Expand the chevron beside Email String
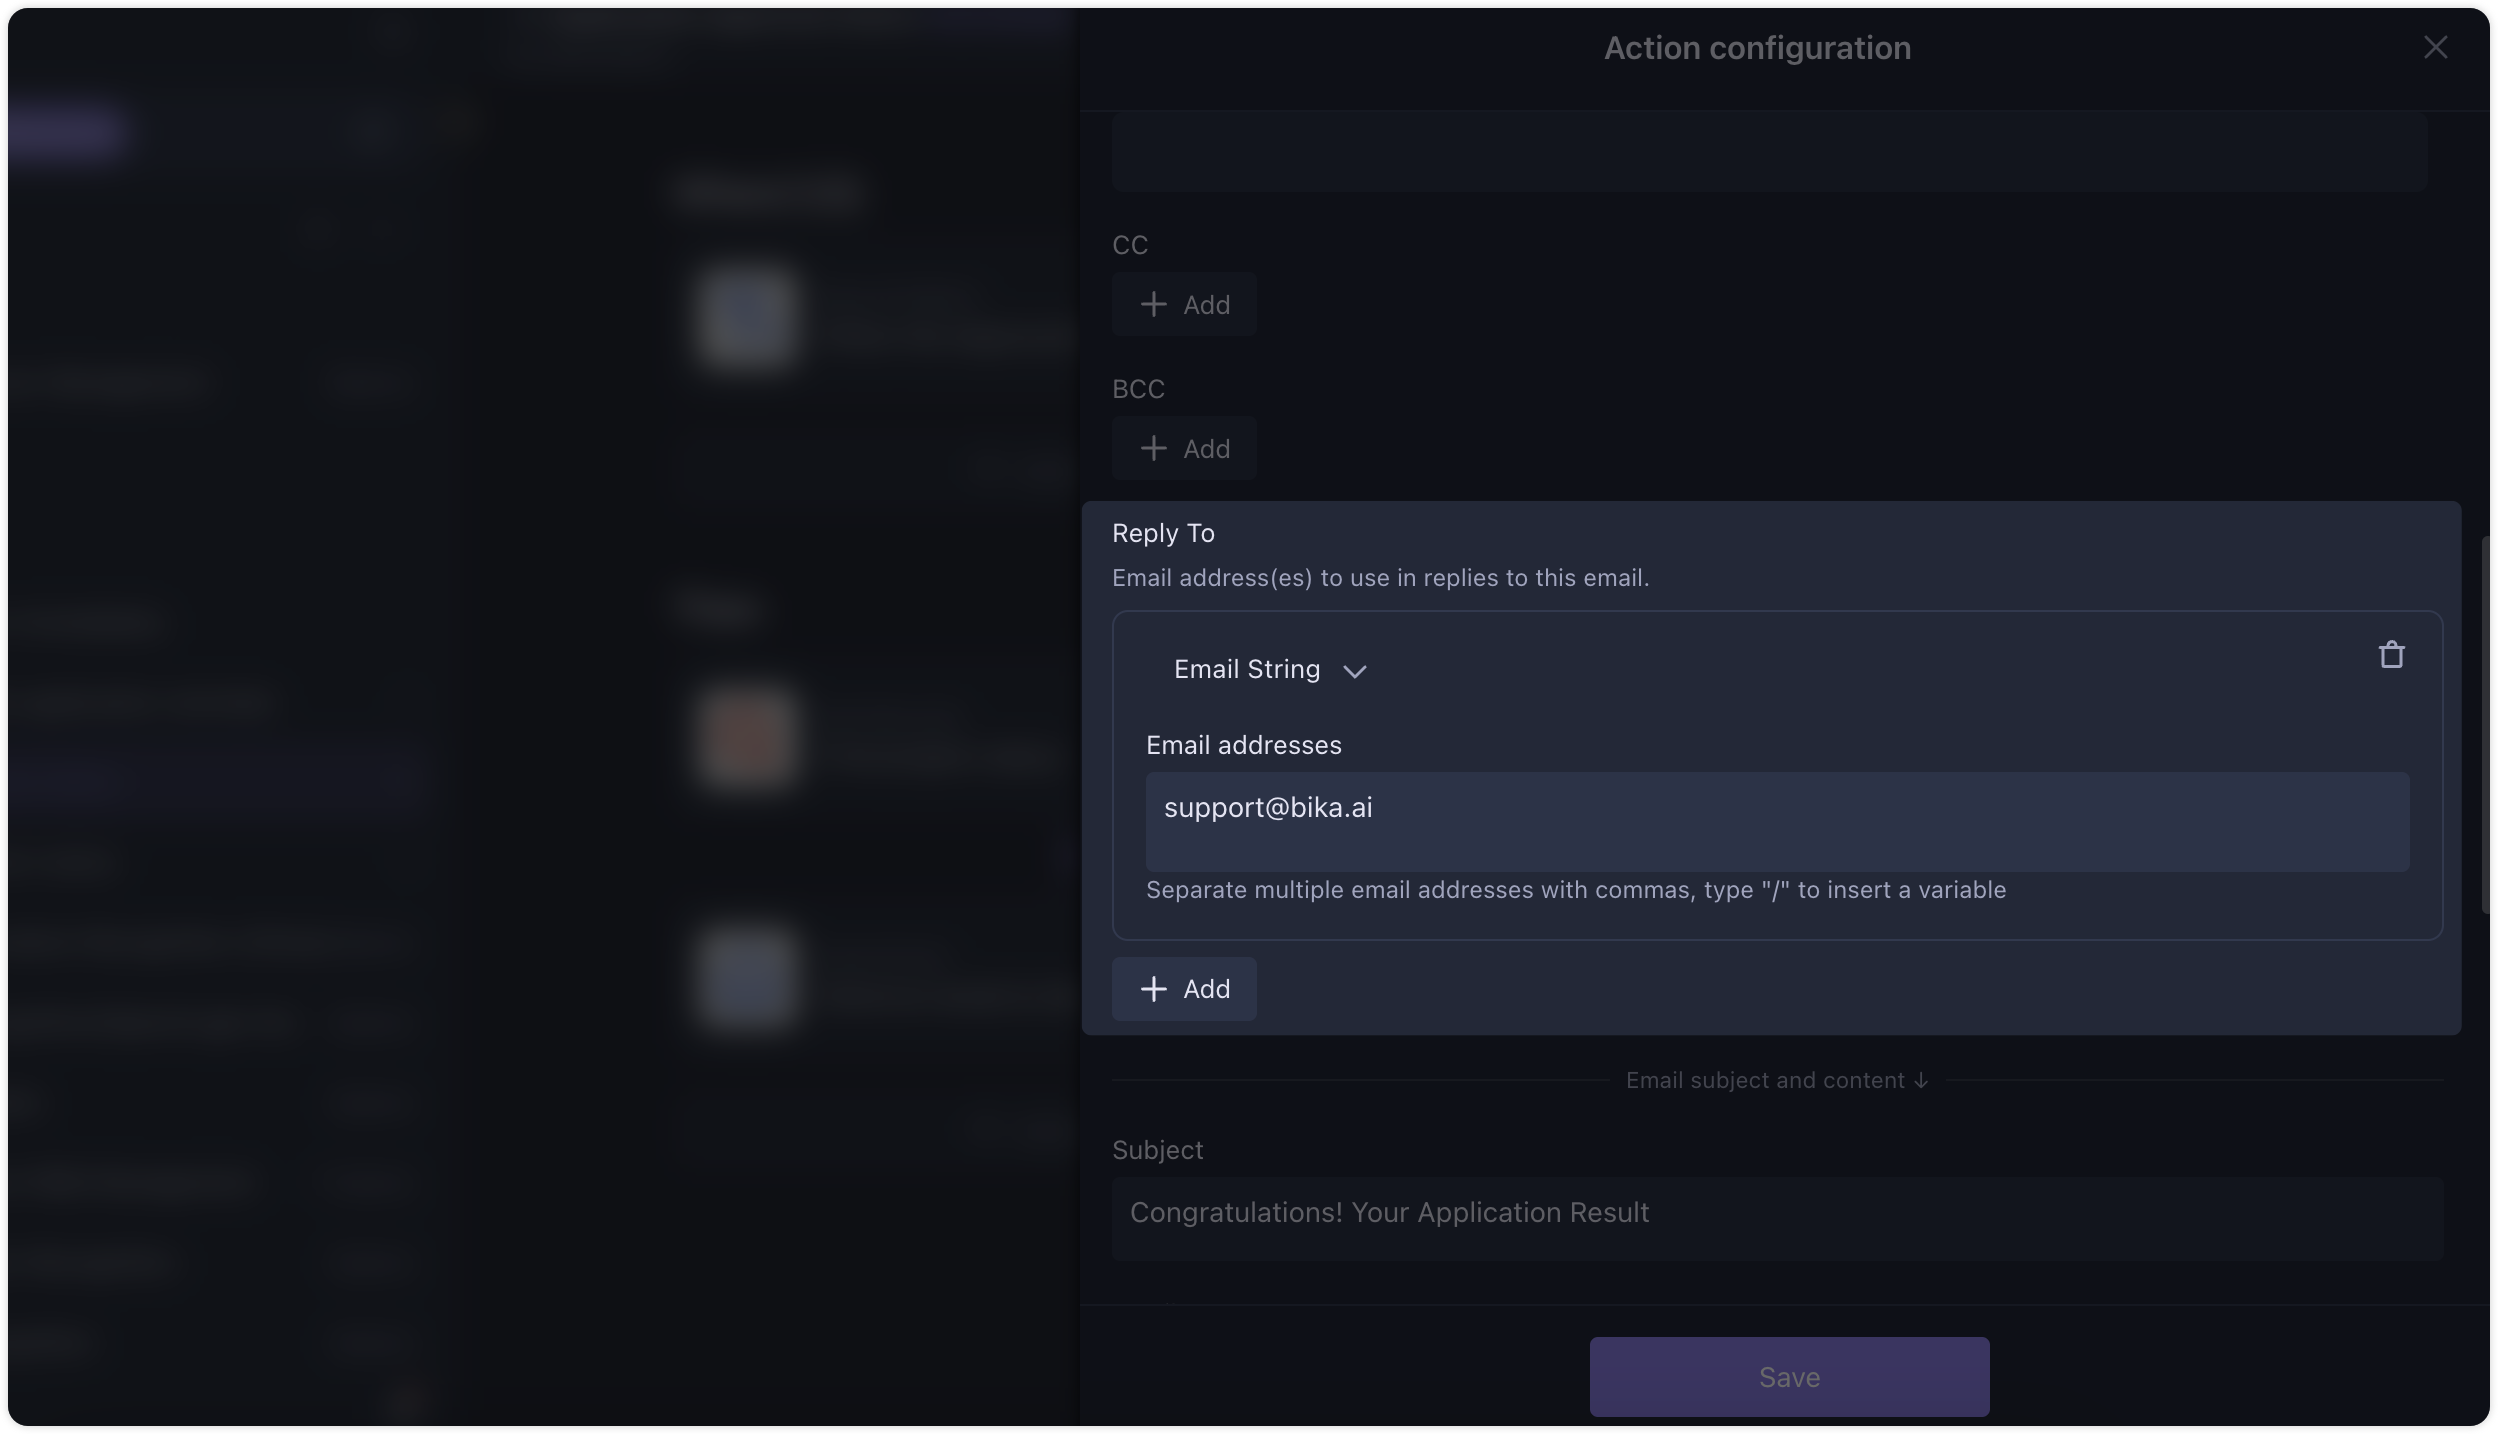 1354,671
